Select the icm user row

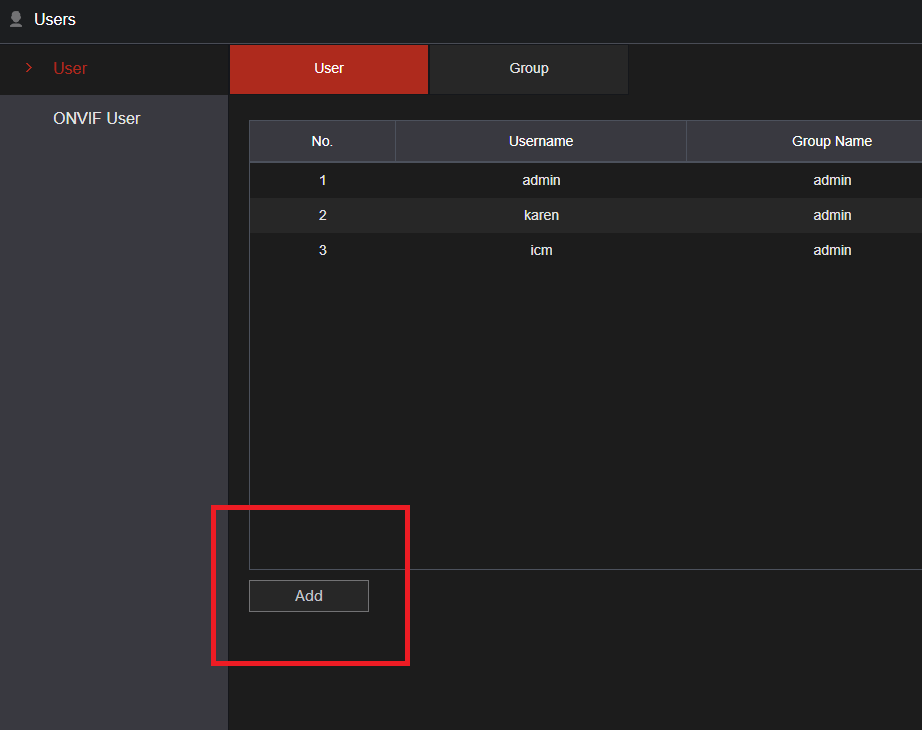(x=541, y=250)
